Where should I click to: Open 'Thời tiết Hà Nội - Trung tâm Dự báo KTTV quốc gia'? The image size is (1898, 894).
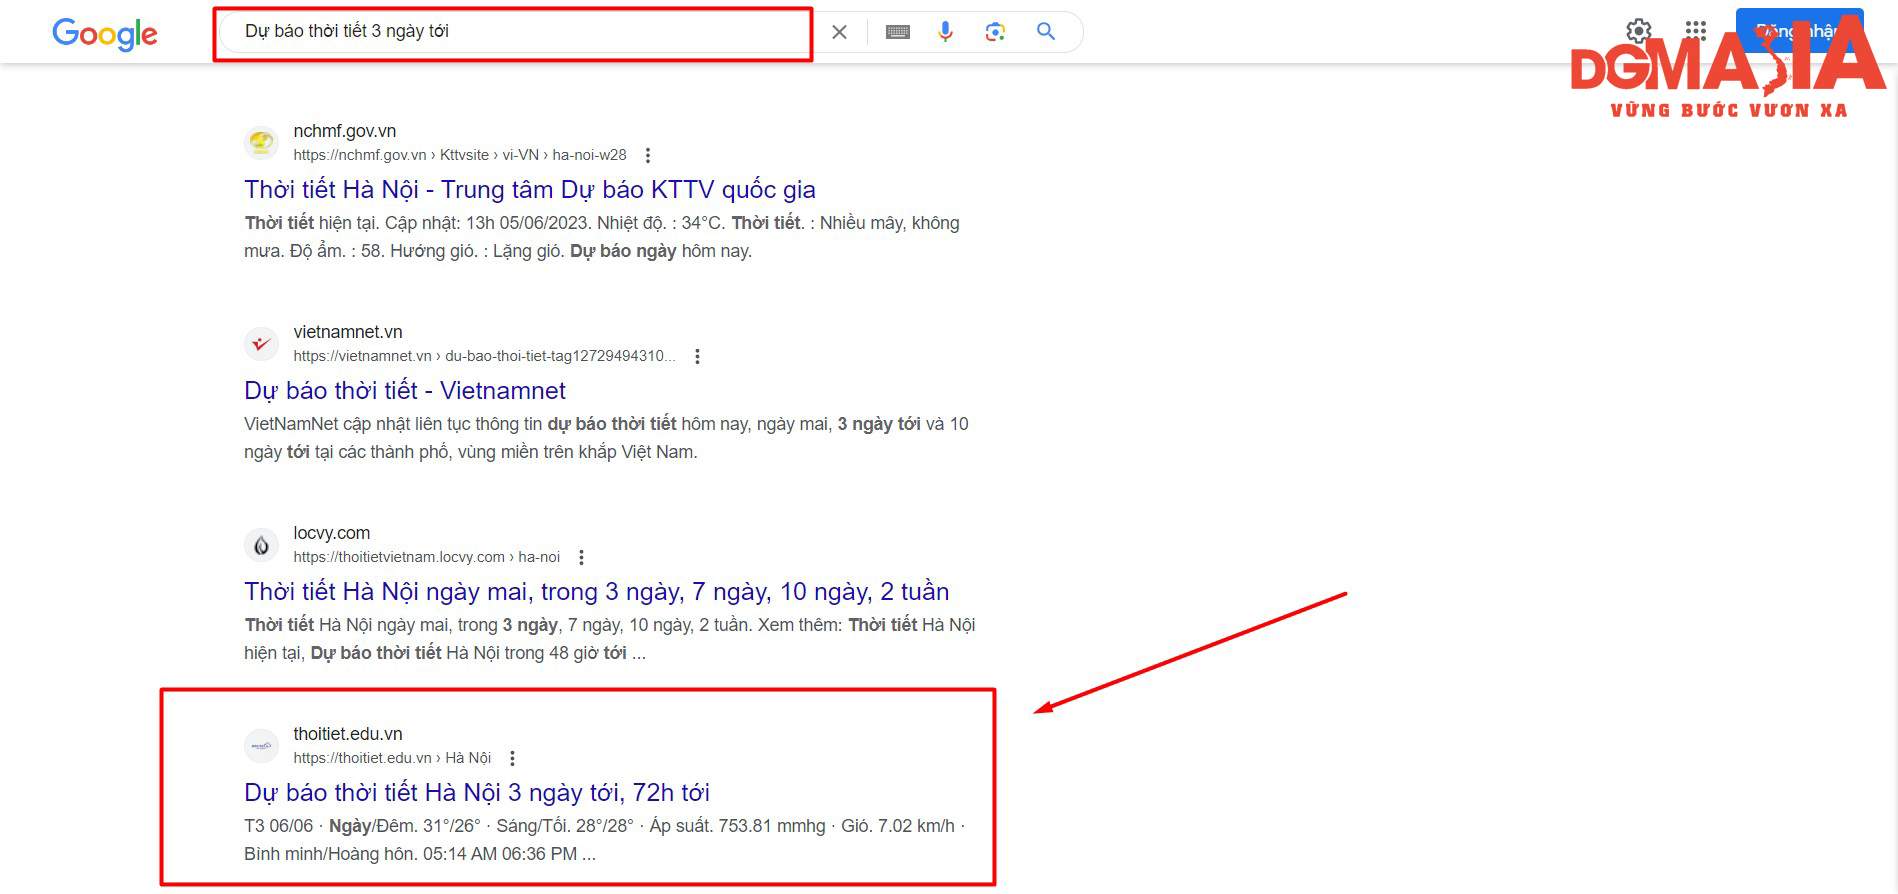point(530,189)
